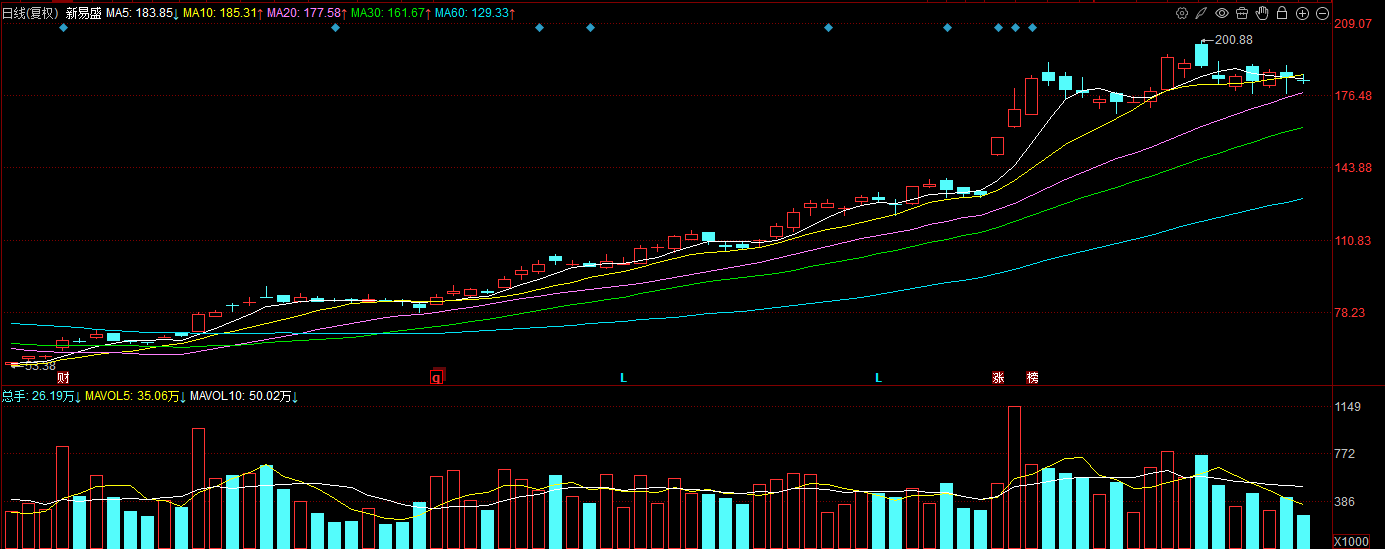Click the 榜 event marker
The height and width of the screenshot is (549, 1385).
[x=1032, y=377]
